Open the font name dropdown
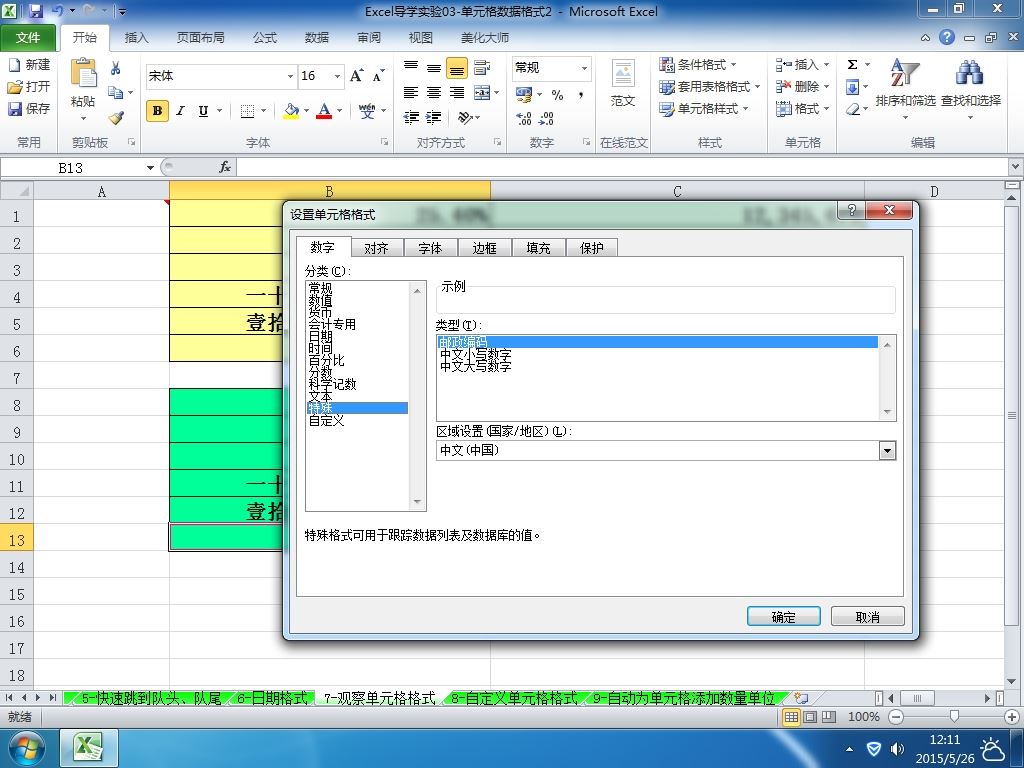 [291, 76]
